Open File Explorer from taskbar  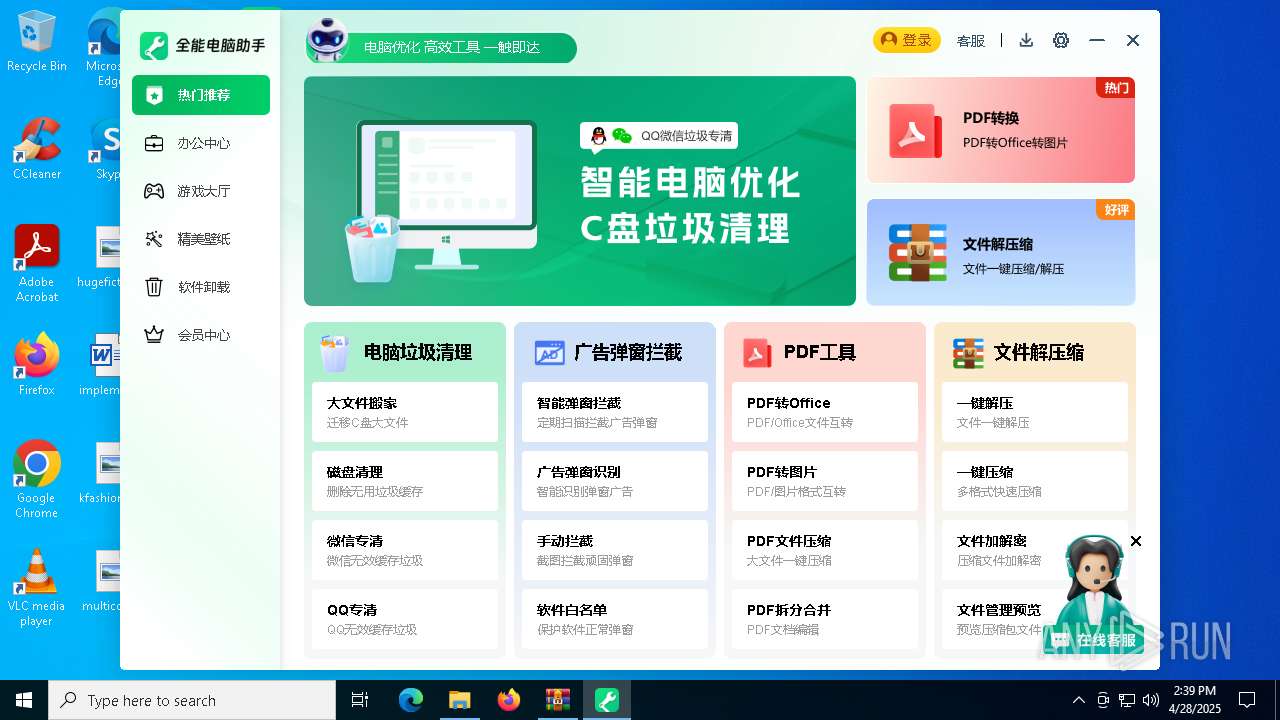(x=459, y=700)
